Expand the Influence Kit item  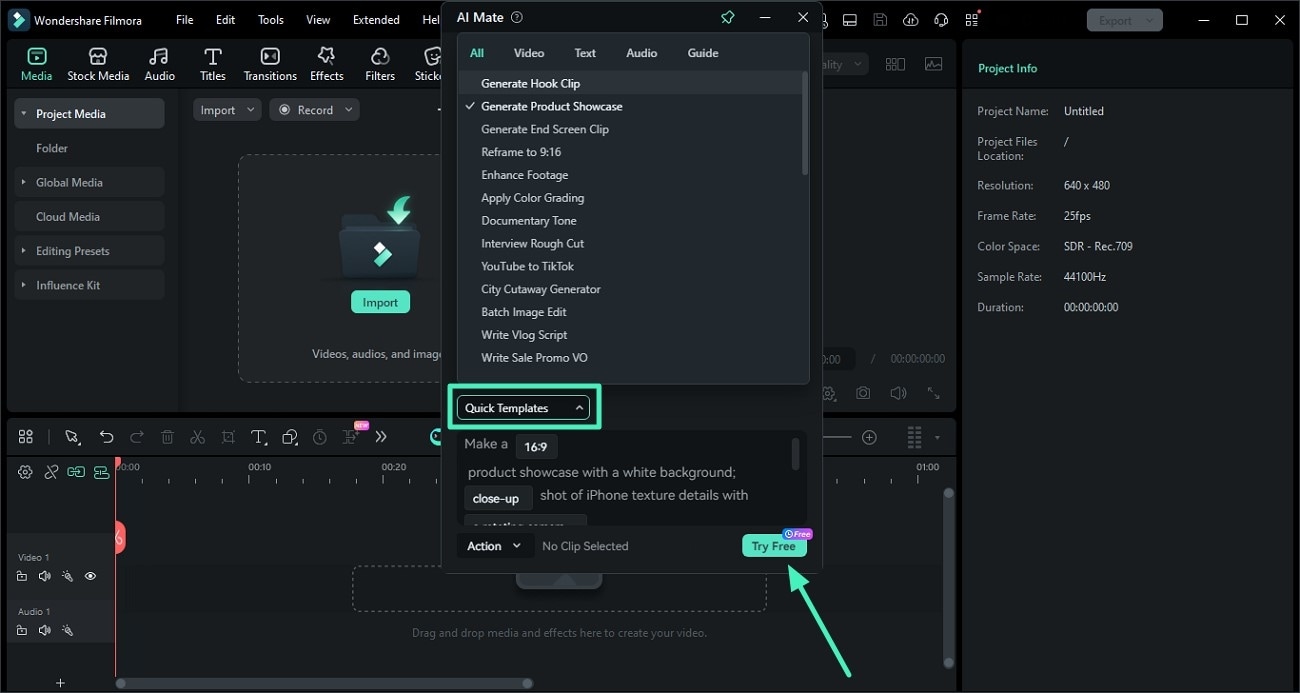pyautogui.click(x=23, y=285)
